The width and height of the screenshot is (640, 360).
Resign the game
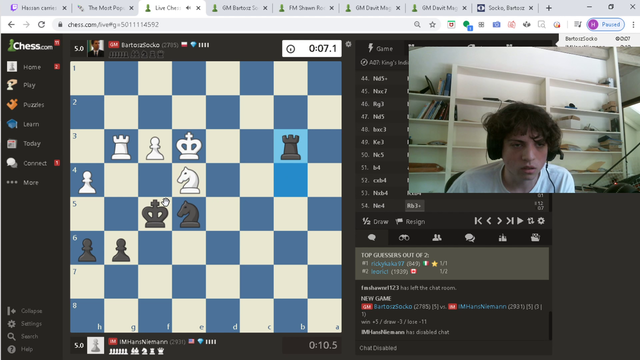tap(410, 222)
